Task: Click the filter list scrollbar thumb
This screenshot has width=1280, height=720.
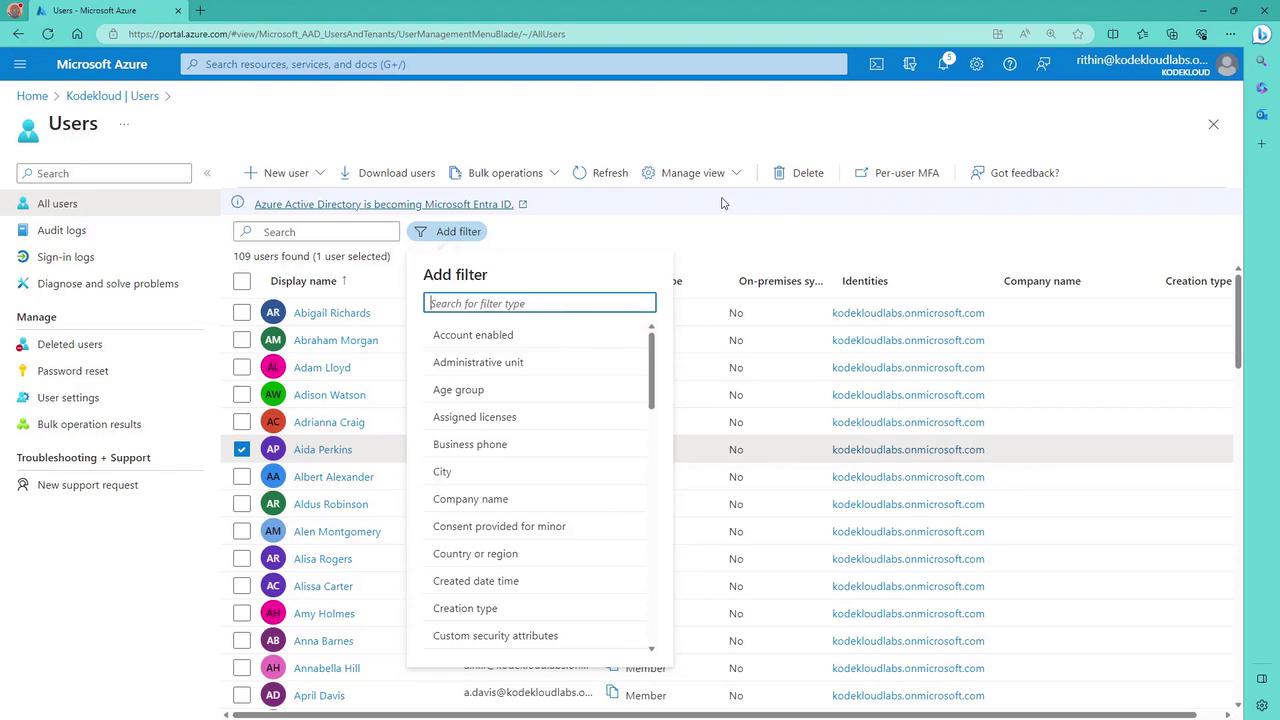Action: pyautogui.click(x=652, y=370)
